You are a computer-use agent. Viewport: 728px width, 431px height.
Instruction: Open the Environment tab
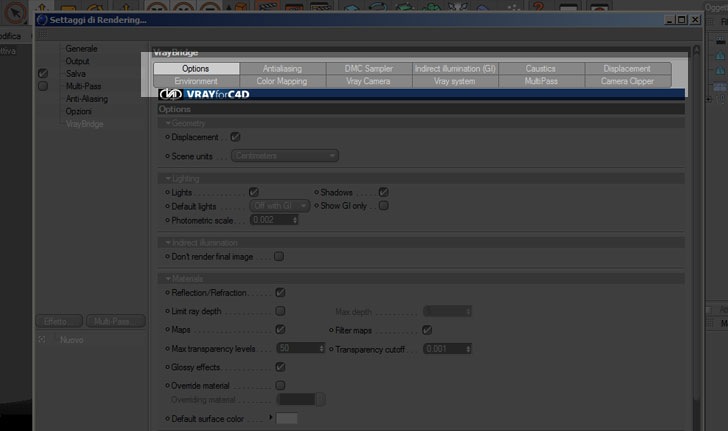pos(196,81)
